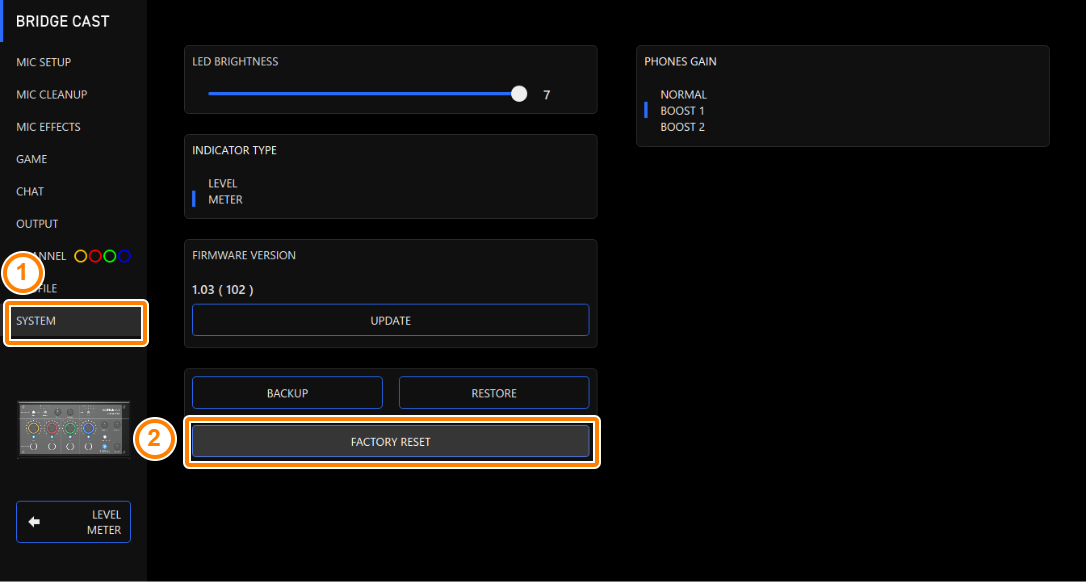Select BOOST 2 phones gain
This screenshot has height=584, width=1088.
682,127
